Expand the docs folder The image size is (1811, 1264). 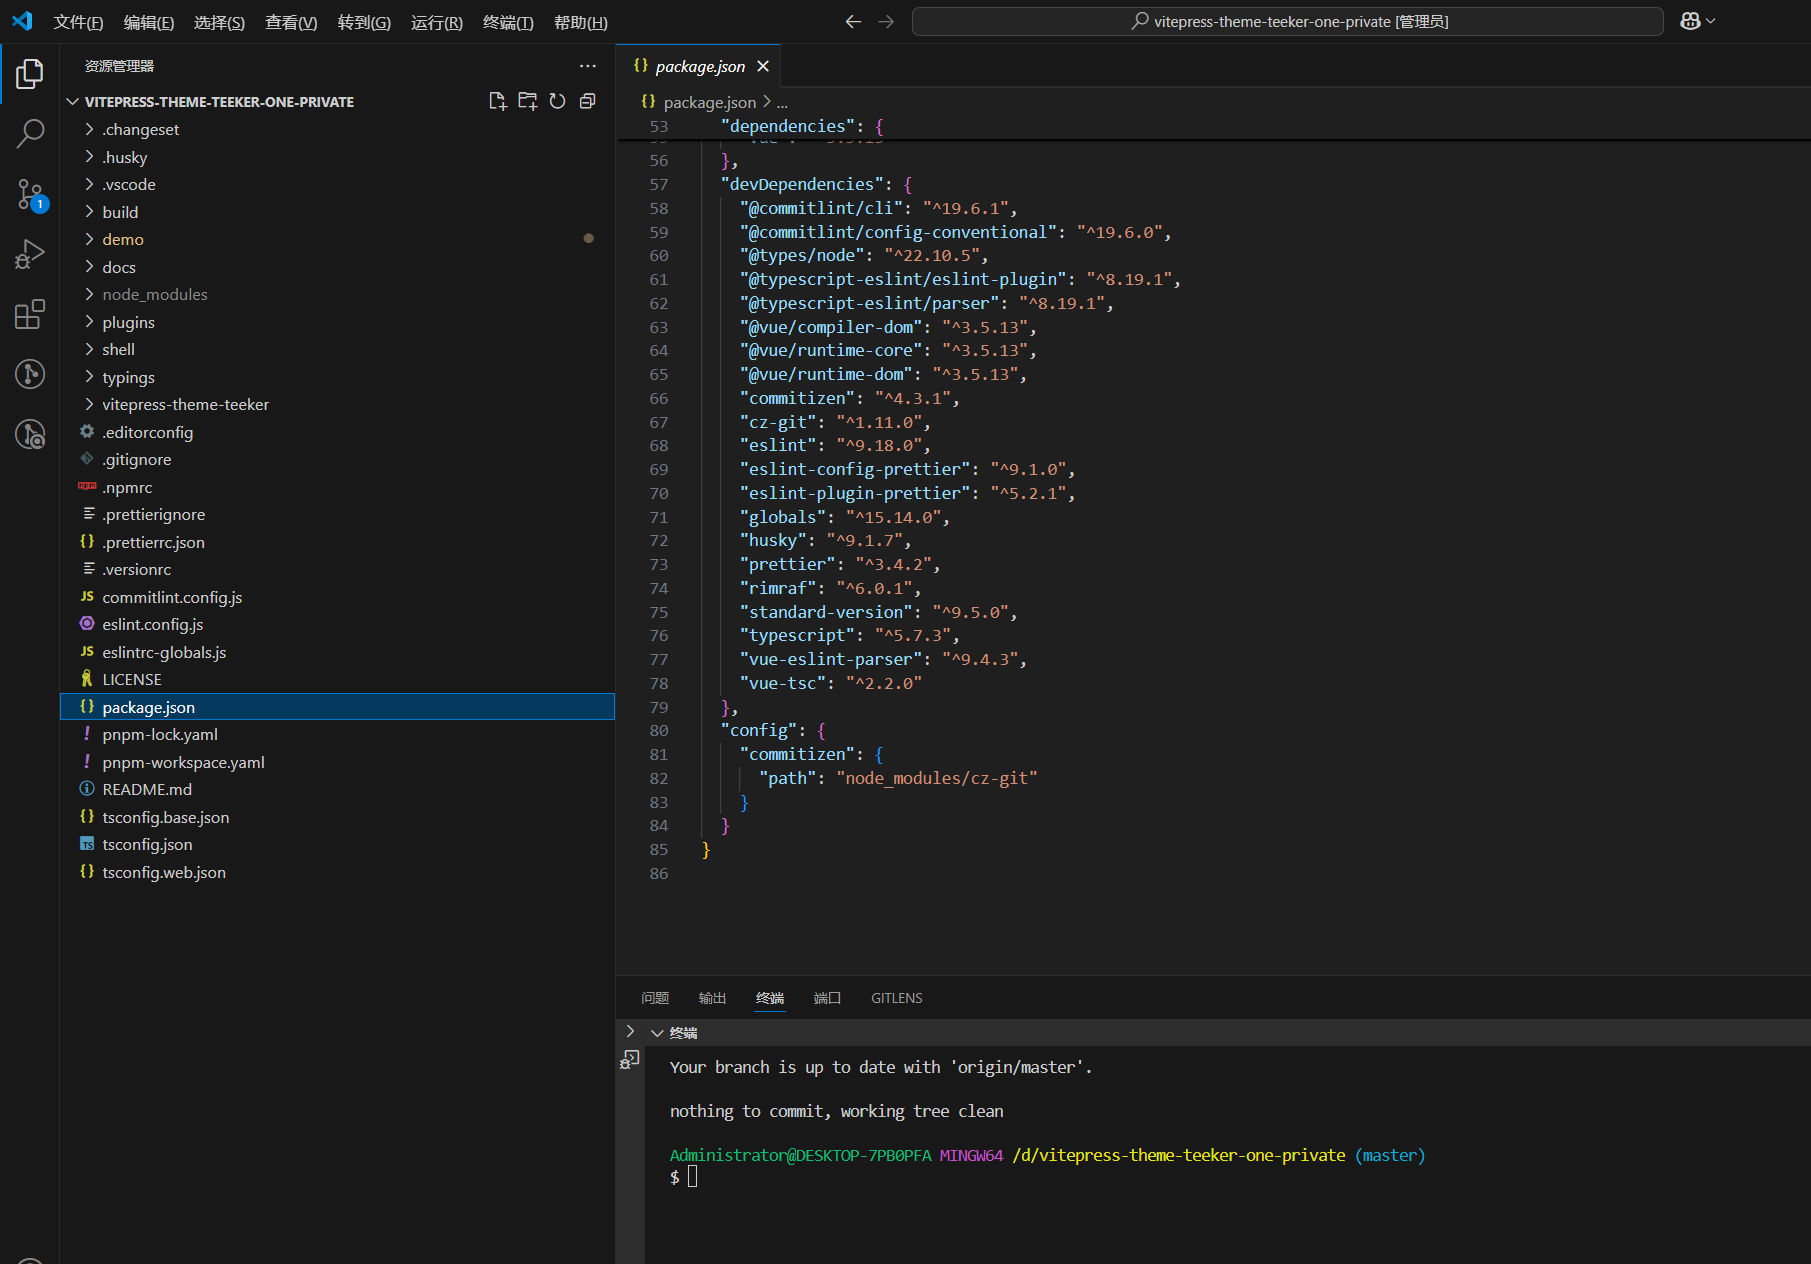[119, 267]
